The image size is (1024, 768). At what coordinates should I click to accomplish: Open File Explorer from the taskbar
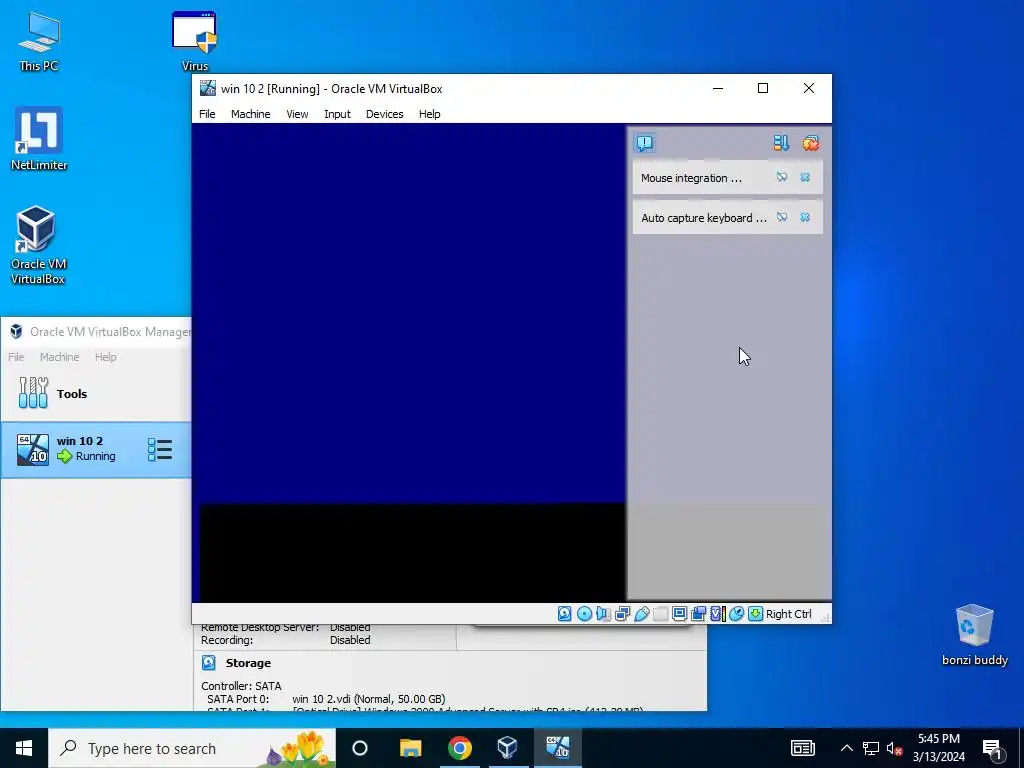(x=410, y=748)
